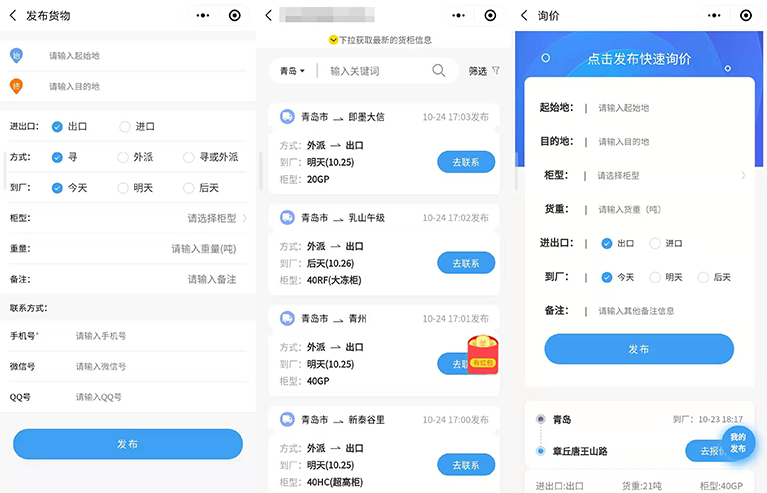Expand 请选择柜型 in 发布货物 form

216,218
